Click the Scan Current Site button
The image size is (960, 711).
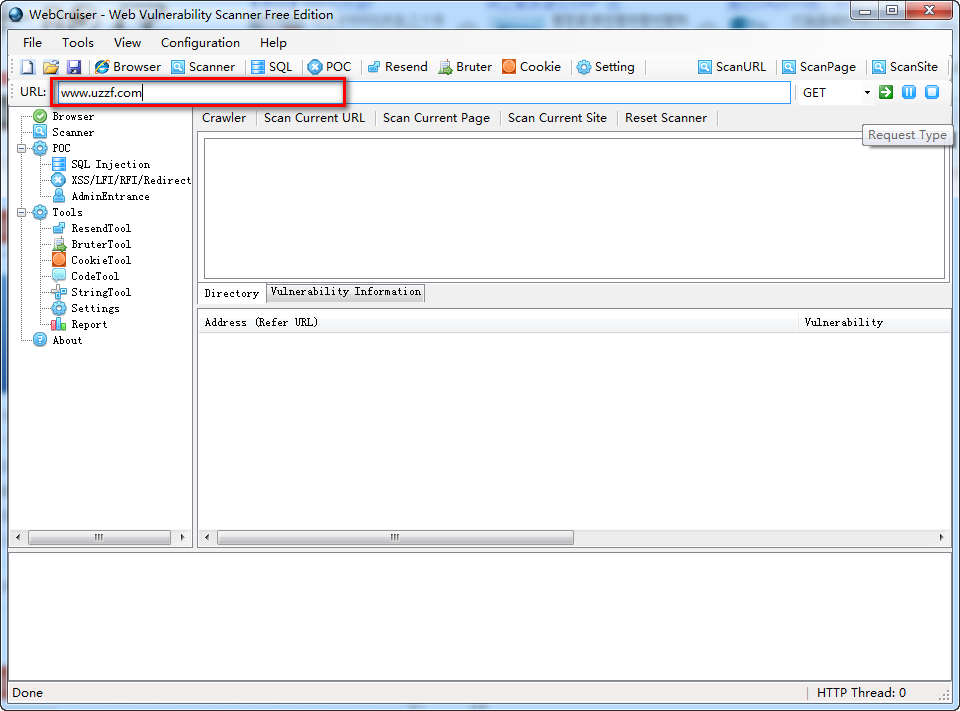(x=557, y=118)
